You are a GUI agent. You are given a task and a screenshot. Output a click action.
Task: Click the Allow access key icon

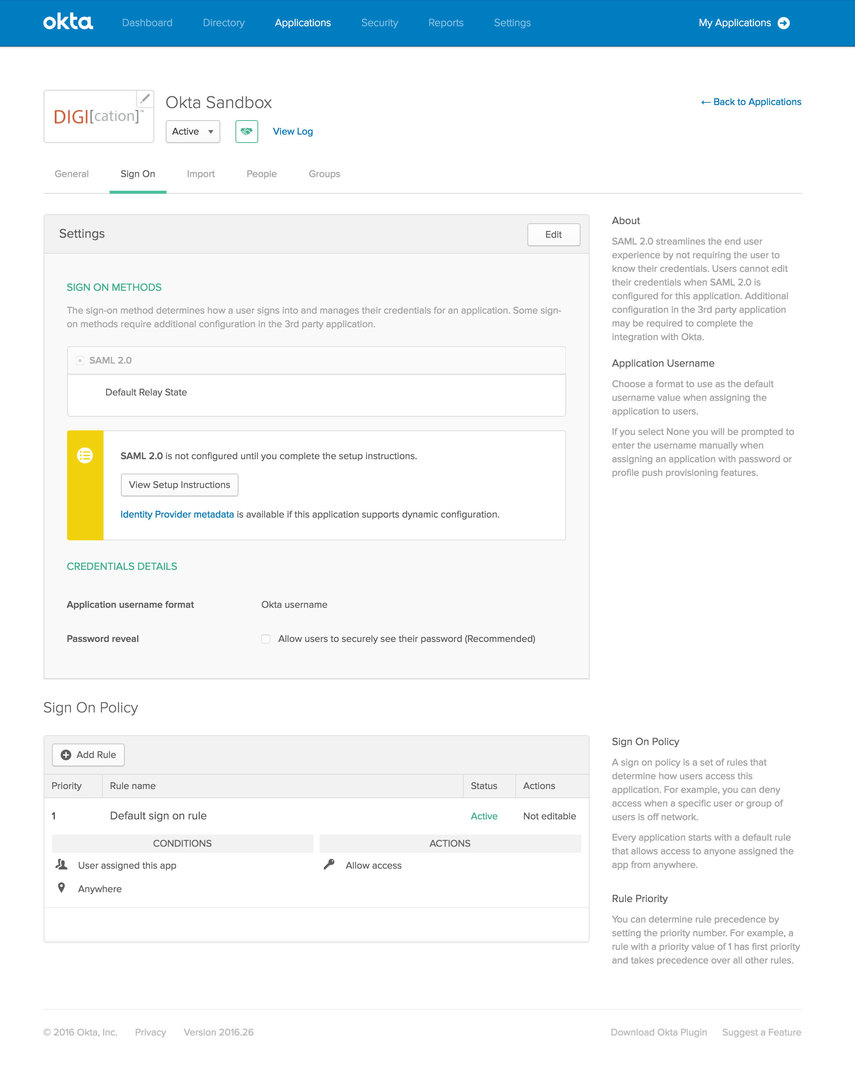(329, 864)
